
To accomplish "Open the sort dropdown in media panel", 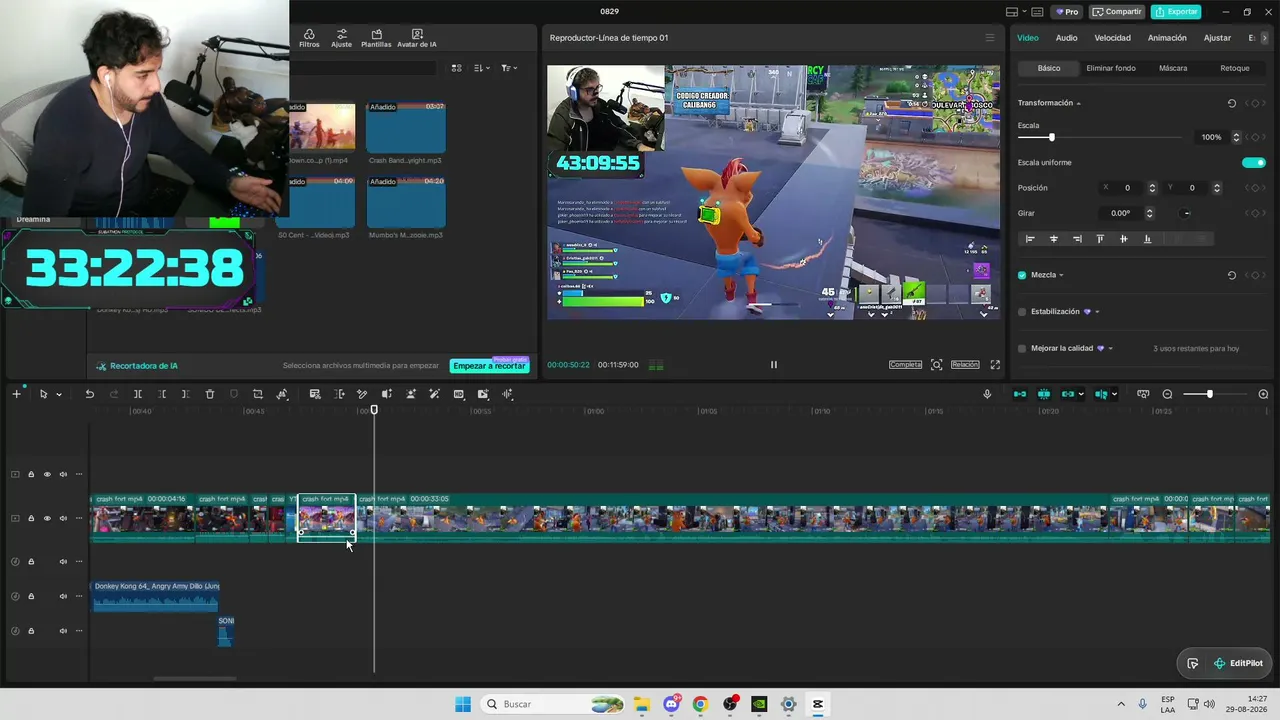I will [482, 68].
